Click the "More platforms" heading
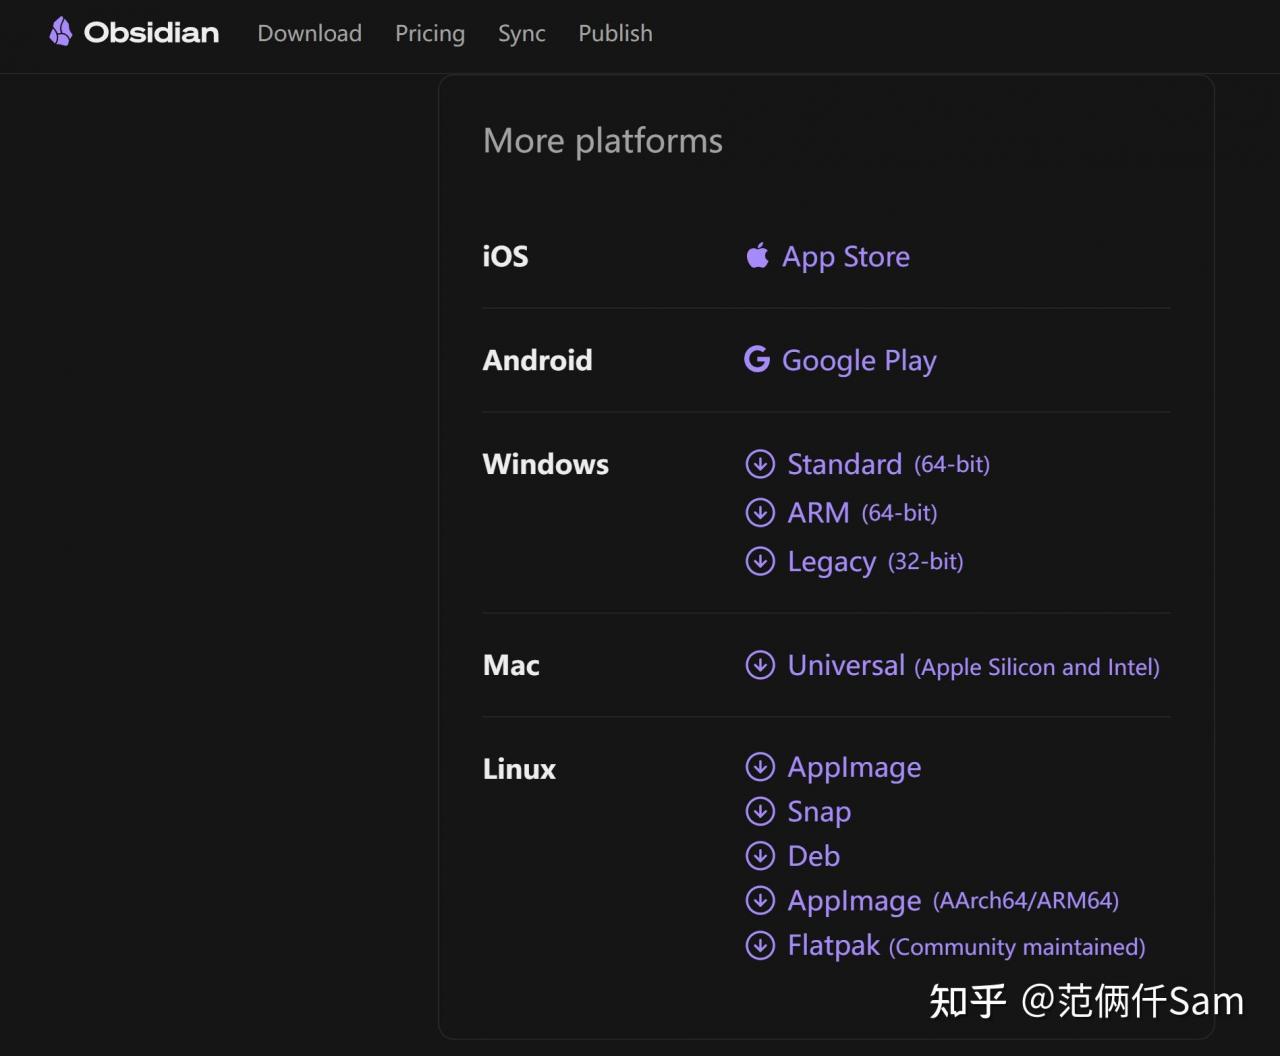The height and width of the screenshot is (1056, 1280). (603, 141)
